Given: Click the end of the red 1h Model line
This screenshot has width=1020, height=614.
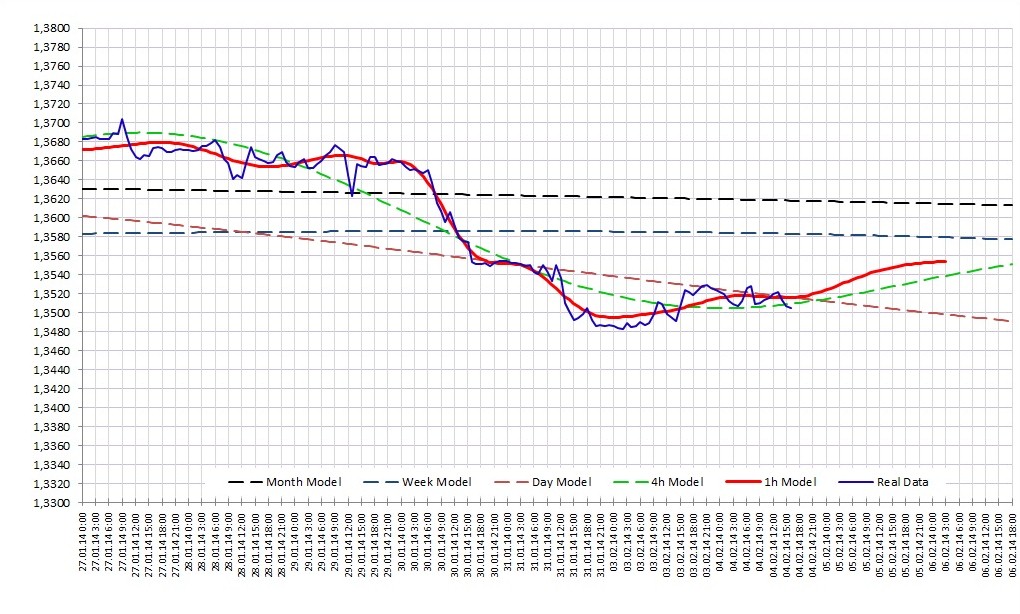Looking at the screenshot, I should (945, 261).
